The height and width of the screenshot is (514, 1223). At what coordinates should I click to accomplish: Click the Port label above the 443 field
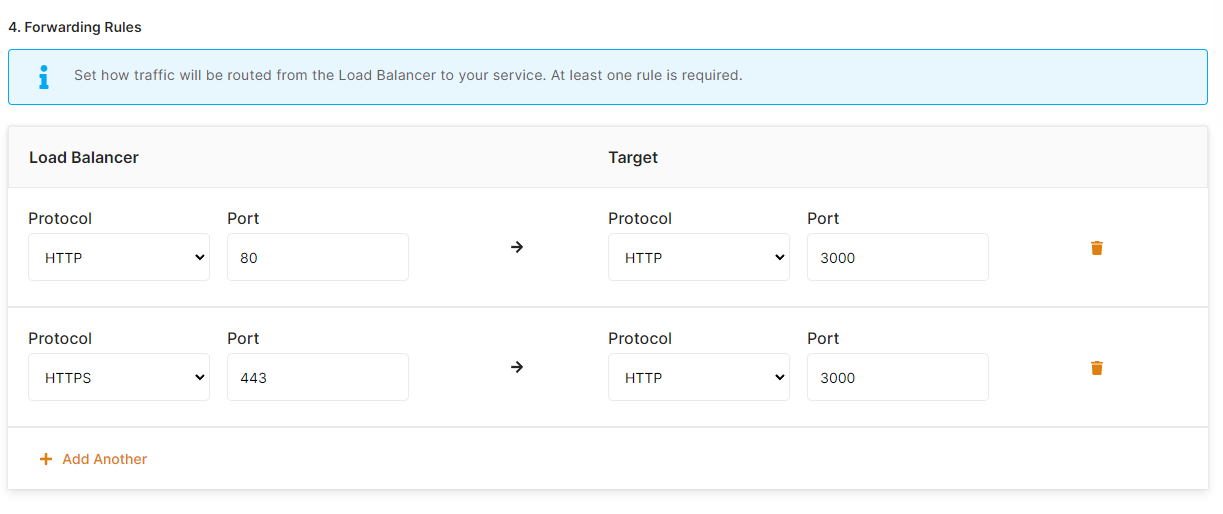[243, 338]
